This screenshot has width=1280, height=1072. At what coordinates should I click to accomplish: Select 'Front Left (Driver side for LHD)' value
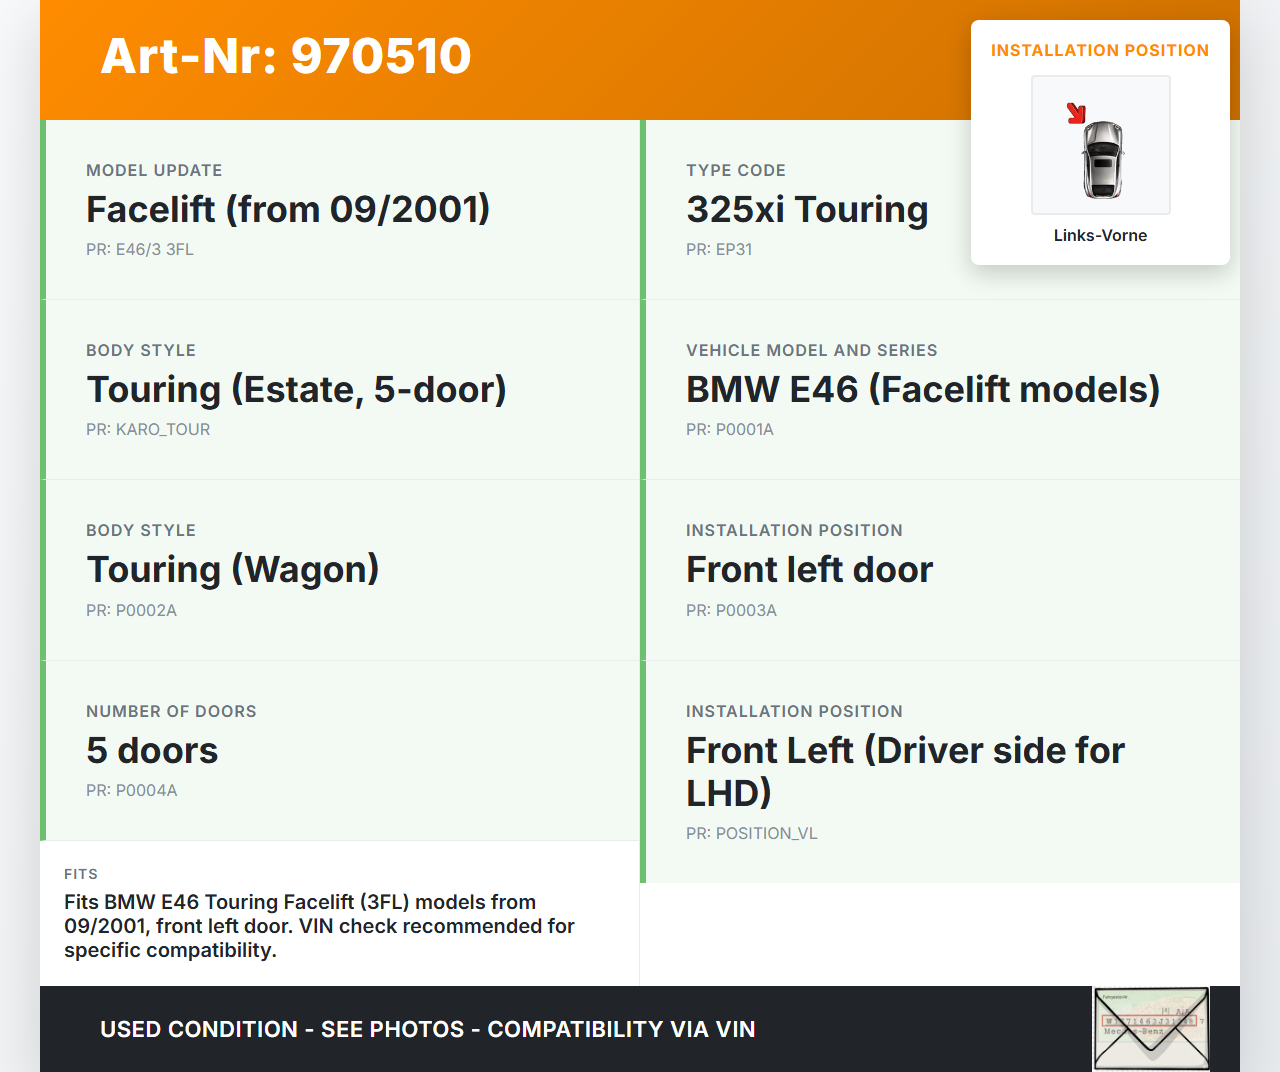coord(906,771)
